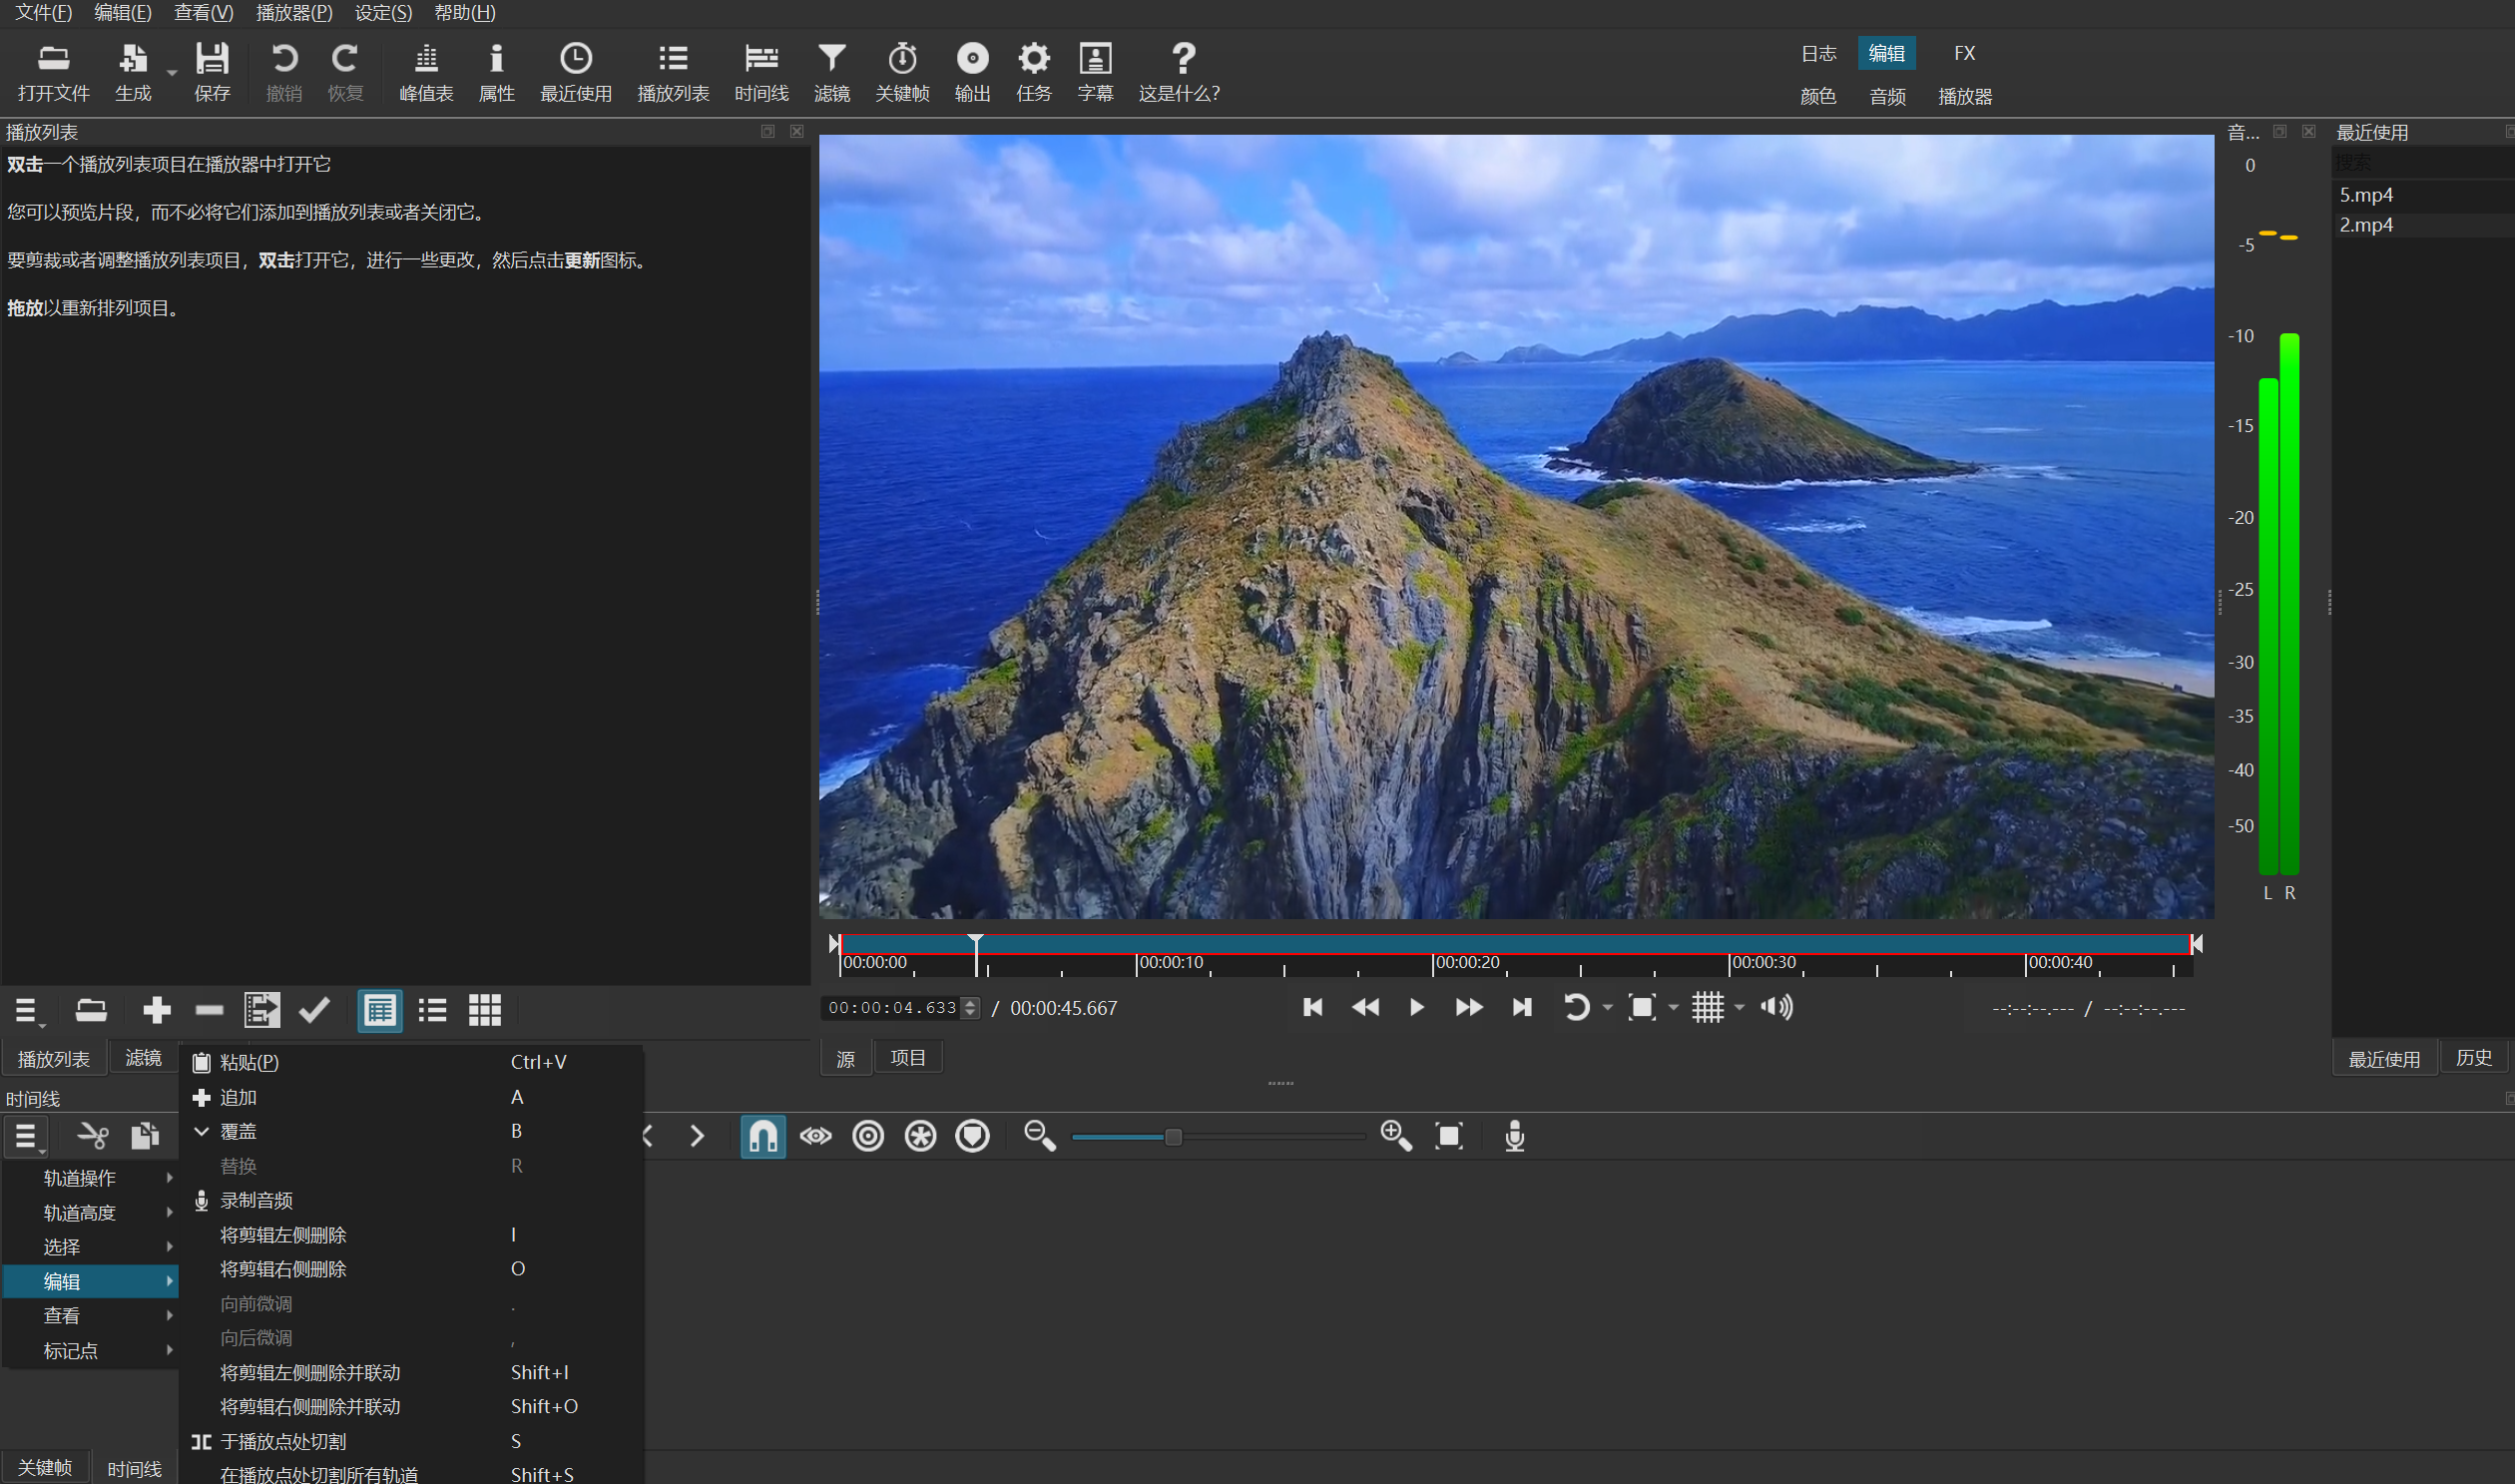Toggle the ripple all tracks icon
The height and width of the screenshot is (1484, 2515).
pos(920,1136)
